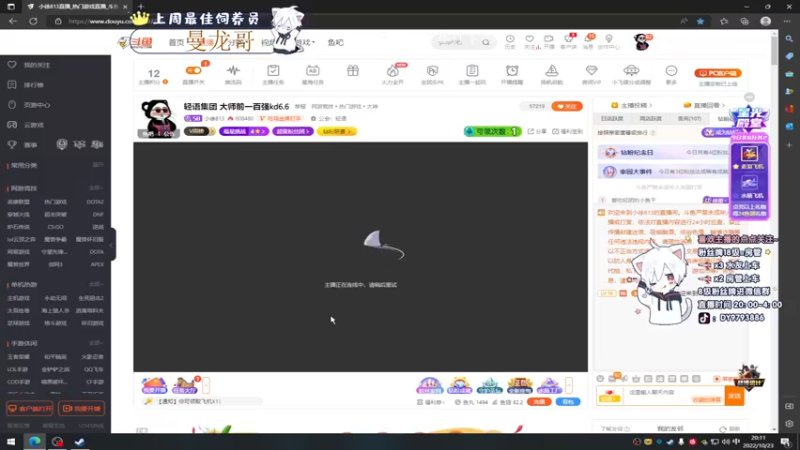Viewport: 800px width, 450px height.
Task: Open the waveform audio tool icon
Action: [233, 70]
